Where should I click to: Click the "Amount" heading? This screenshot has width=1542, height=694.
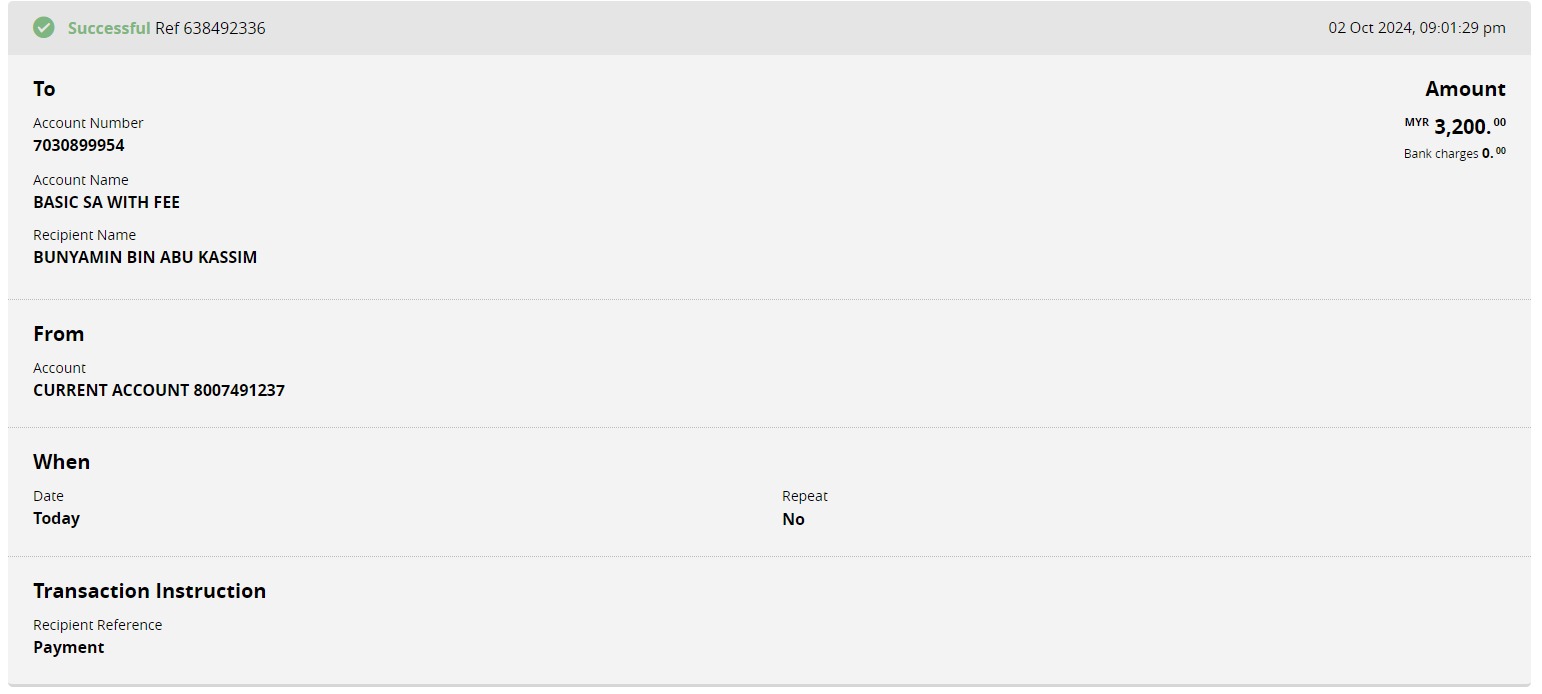click(x=1465, y=89)
